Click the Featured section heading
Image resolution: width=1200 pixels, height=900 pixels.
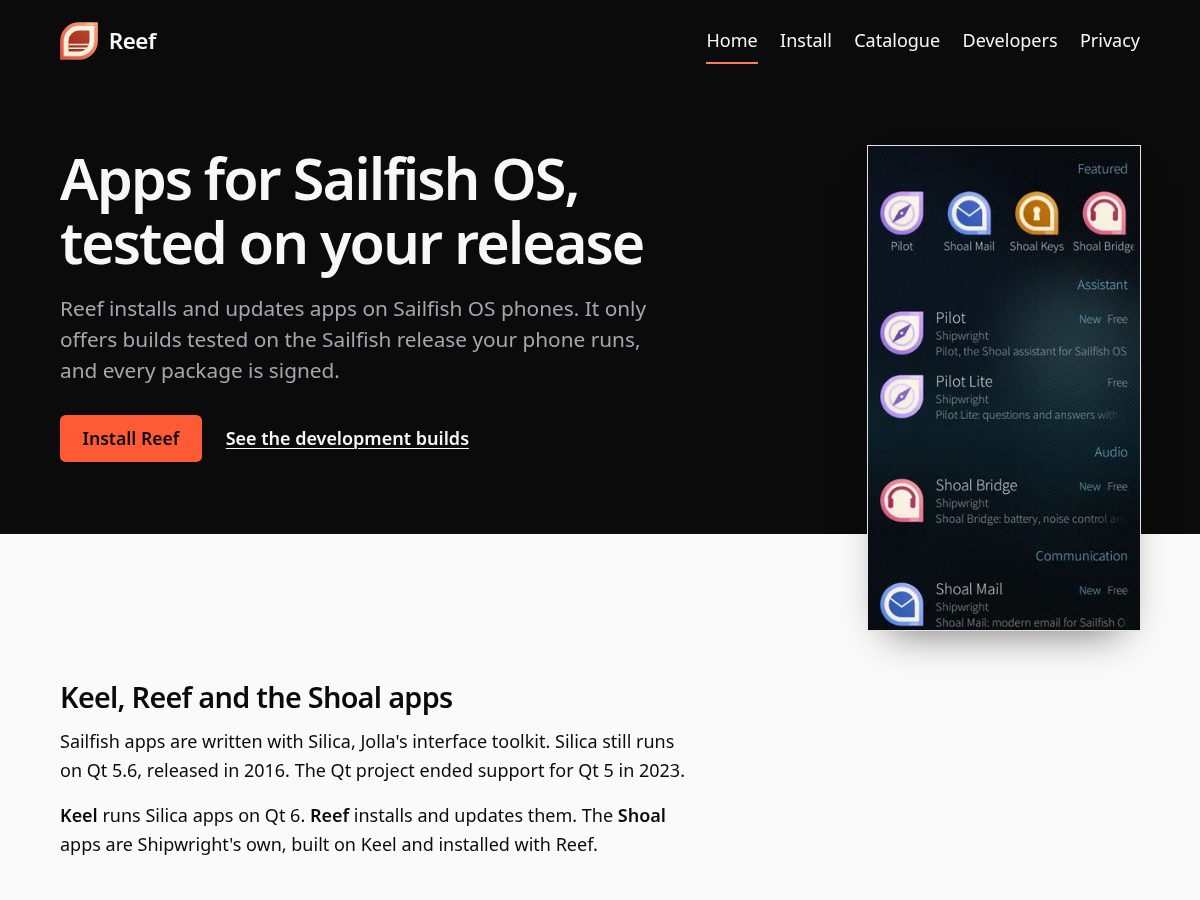[x=1102, y=169]
